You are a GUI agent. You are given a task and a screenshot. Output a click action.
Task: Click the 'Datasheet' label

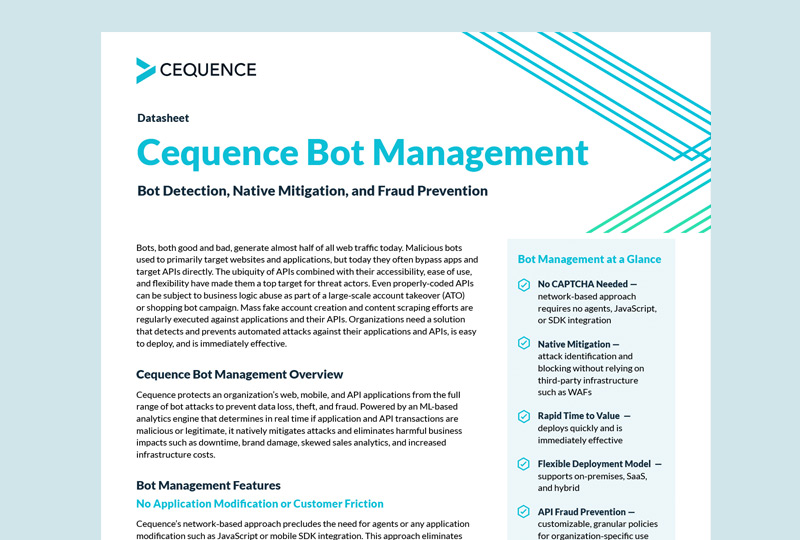point(163,118)
